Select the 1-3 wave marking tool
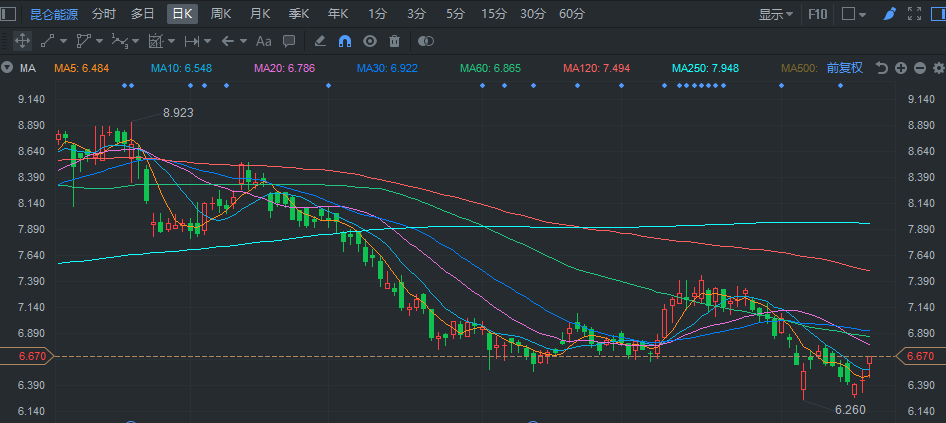Image resolution: width=946 pixels, height=423 pixels. pos(119,41)
